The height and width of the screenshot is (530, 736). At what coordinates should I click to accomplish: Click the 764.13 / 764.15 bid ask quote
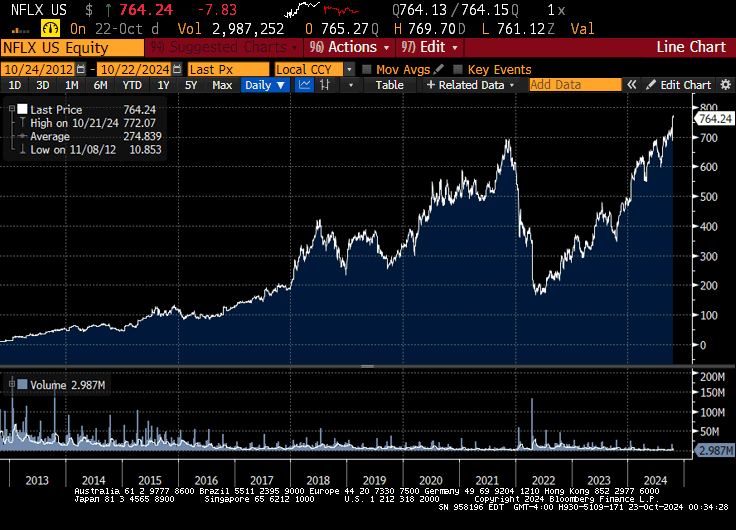click(x=455, y=10)
